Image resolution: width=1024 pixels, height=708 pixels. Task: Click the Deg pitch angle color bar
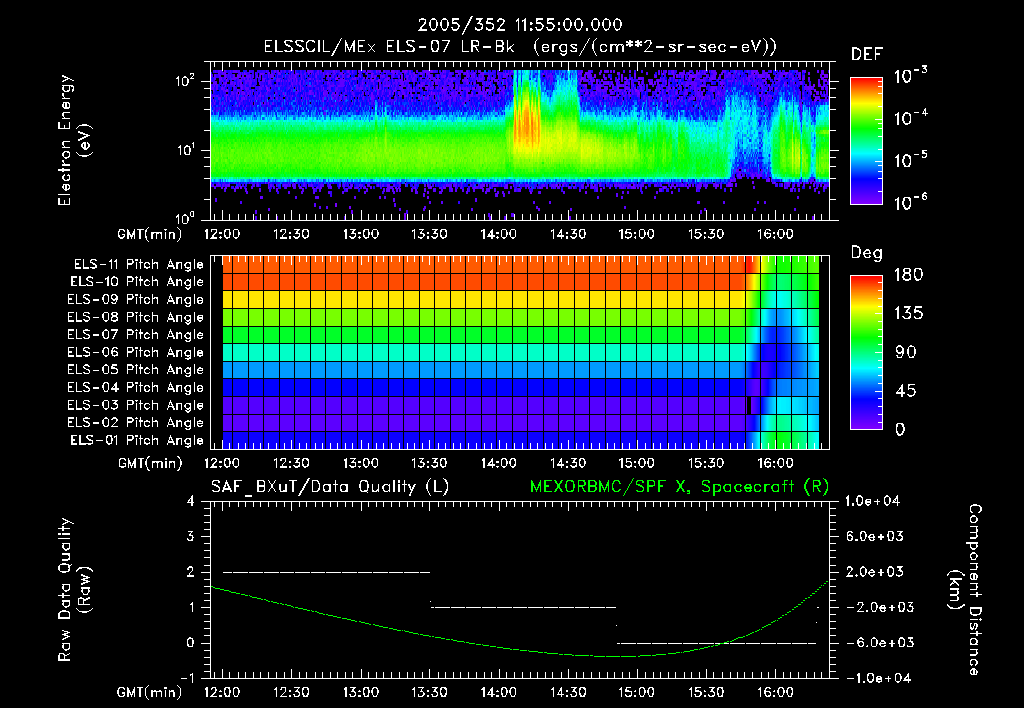(x=866, y=353)
